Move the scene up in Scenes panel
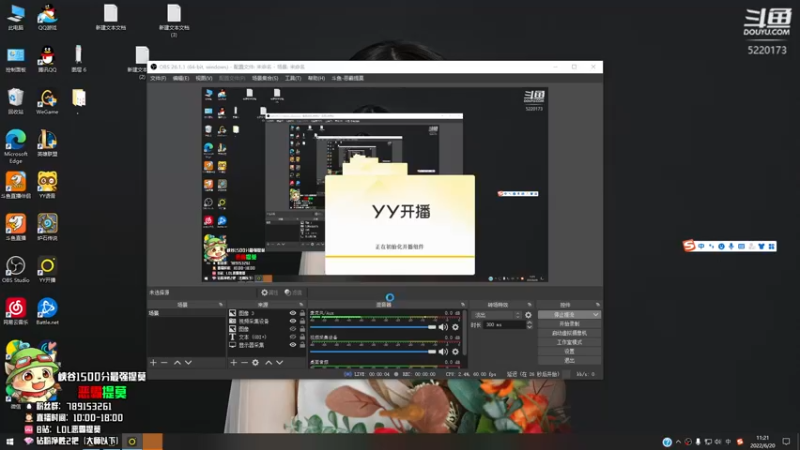800x450 pixels. click(177, 362)
